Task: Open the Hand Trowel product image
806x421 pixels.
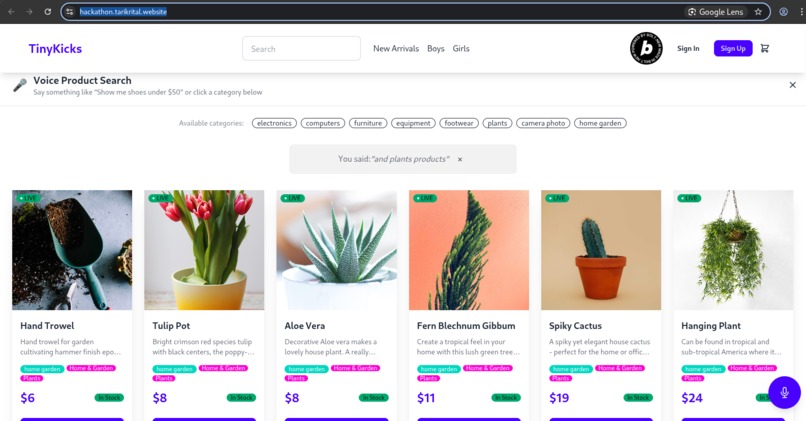Action: [x=72, y=250]
